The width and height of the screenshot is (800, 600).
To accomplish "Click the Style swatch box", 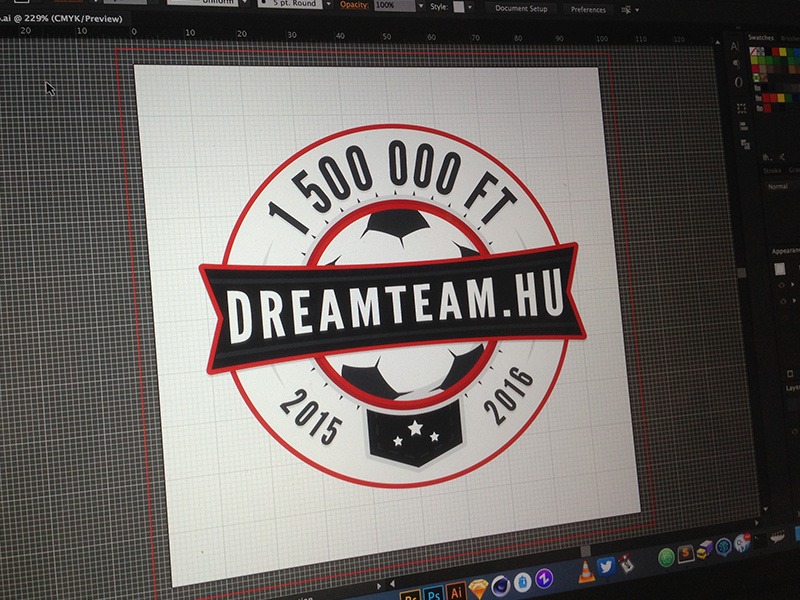I will click(459, 7).
